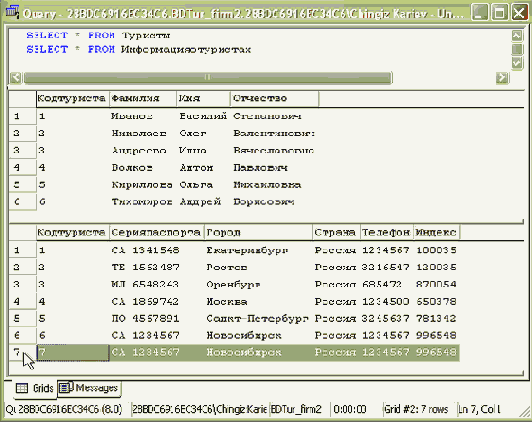Click the editor's horizontal scroll right arrow
Screen dimensions: 532x422
(x=502, y=78)
